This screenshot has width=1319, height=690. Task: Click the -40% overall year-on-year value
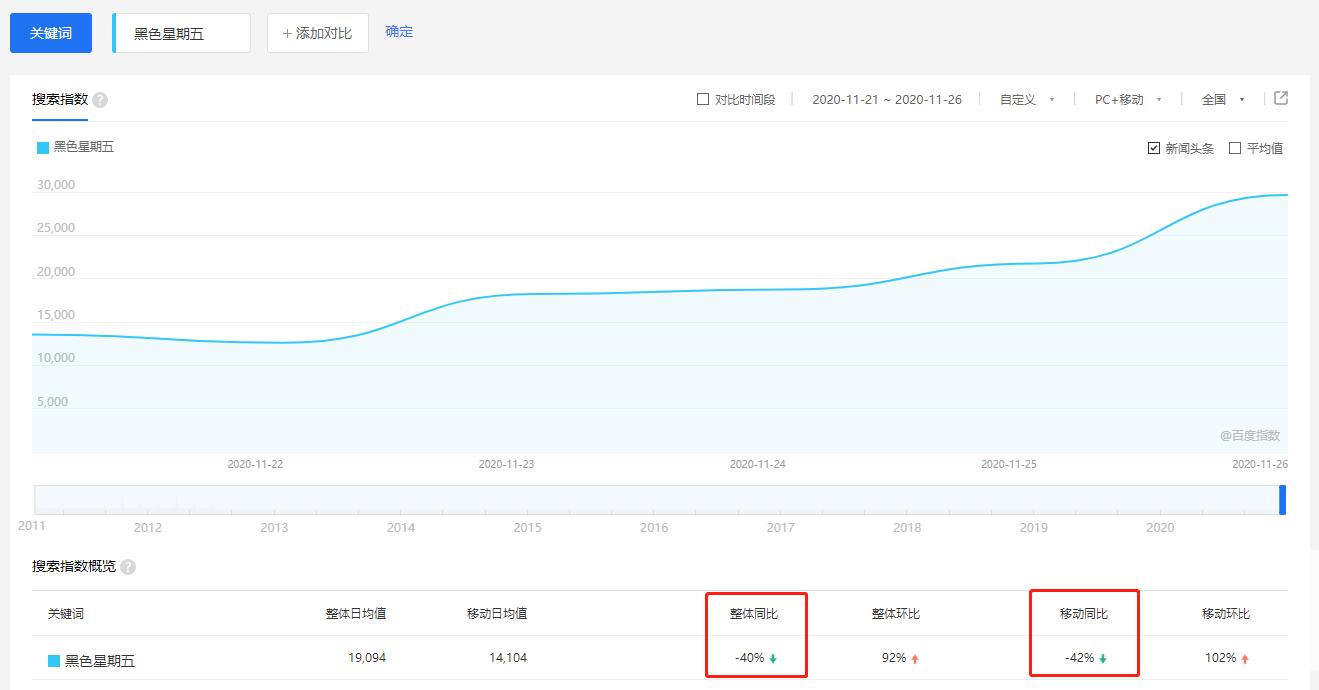click(750, 658)
